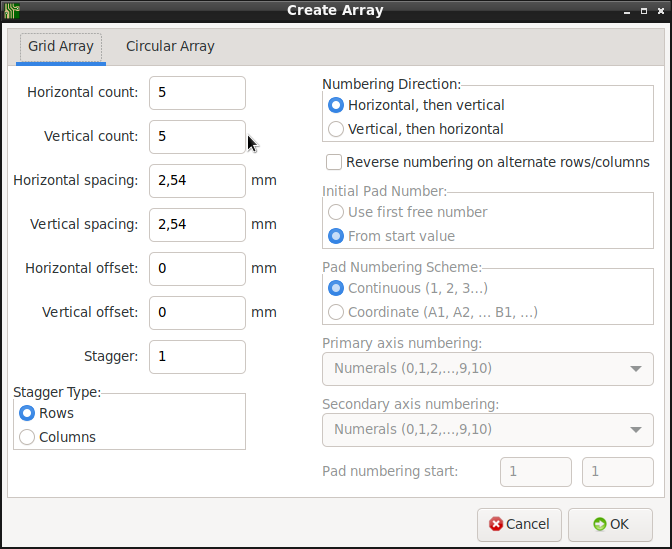This screenshot has height=549, width=672.
Task: Expand Secondary axis numbering dropdown
Action: 488,429
